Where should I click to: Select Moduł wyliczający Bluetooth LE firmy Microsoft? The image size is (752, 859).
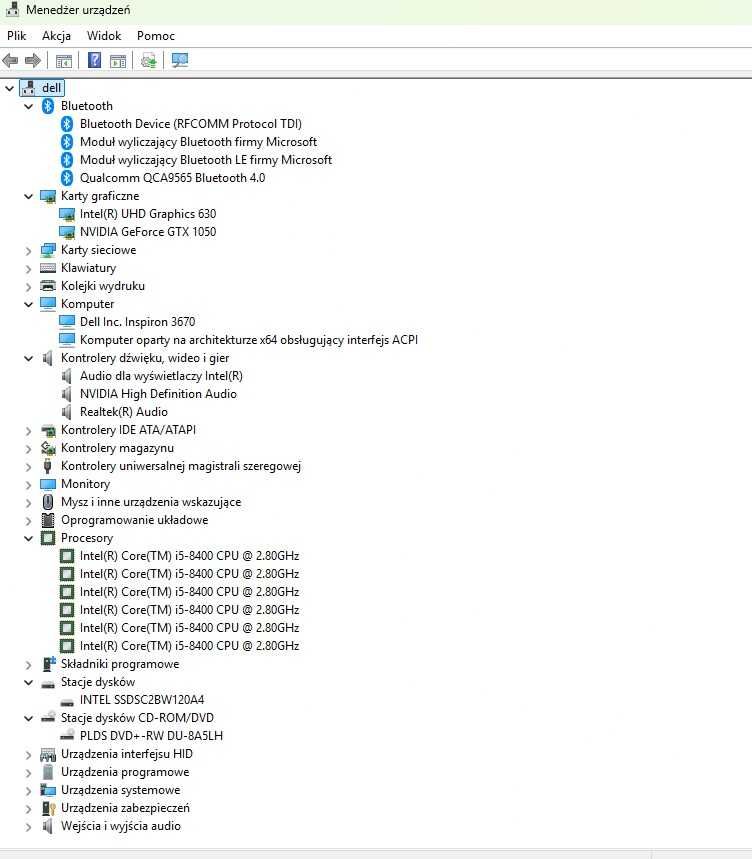coord(206,160)
